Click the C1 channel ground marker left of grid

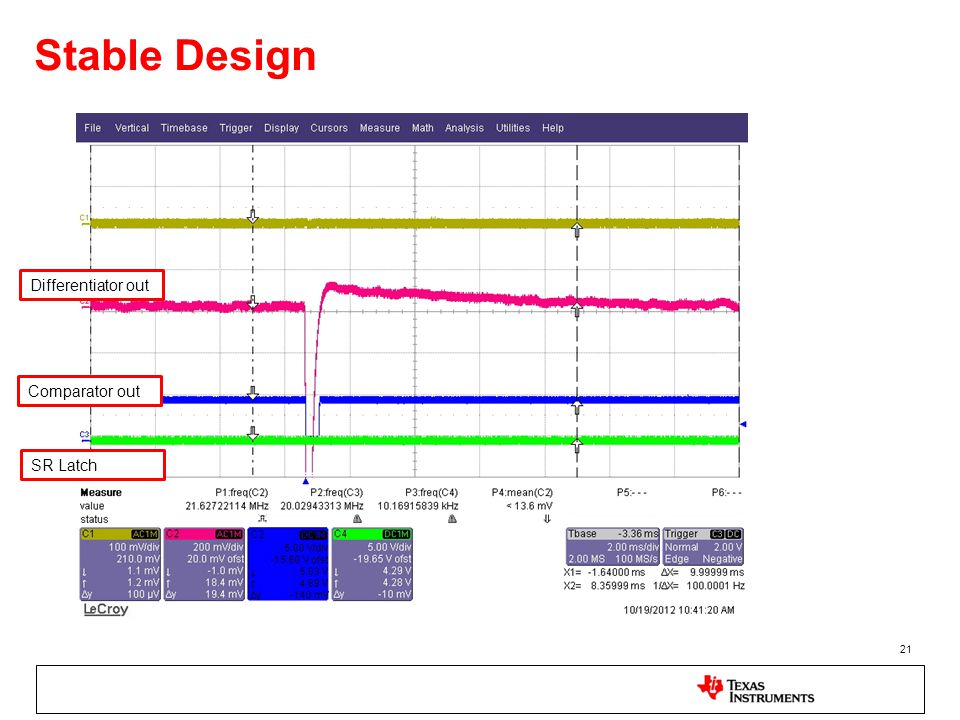84,219
